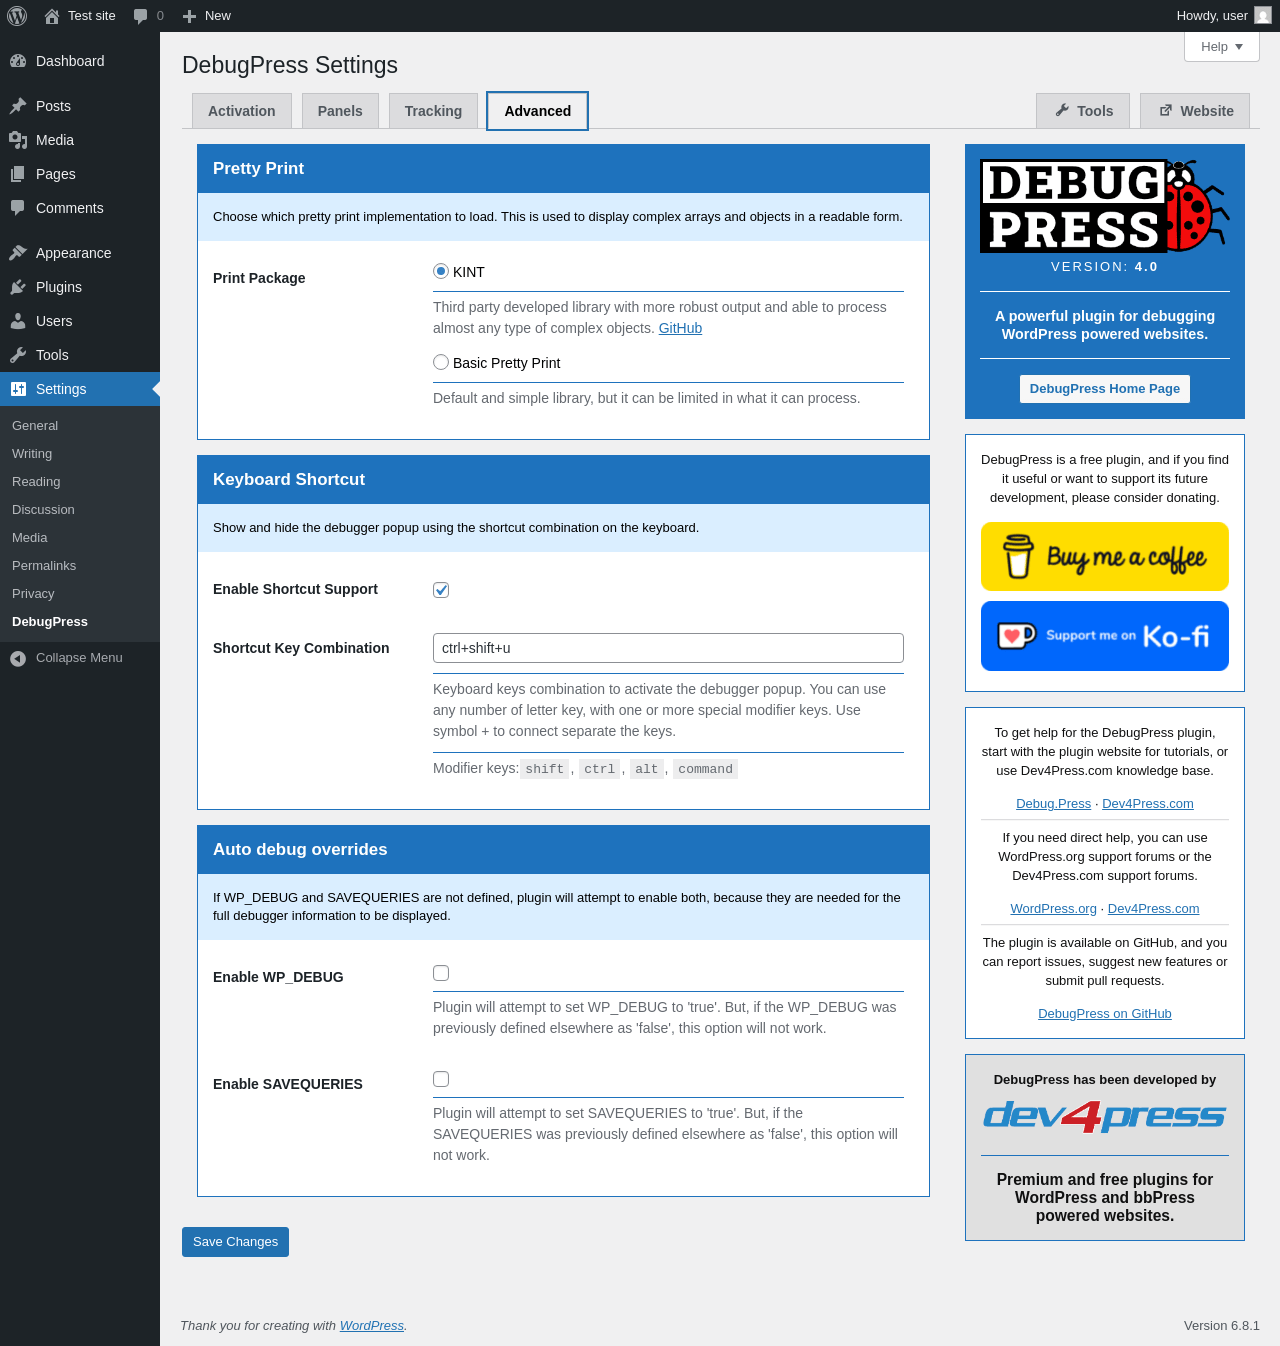Open the comments bubble in admin bar

coord(141,16)
